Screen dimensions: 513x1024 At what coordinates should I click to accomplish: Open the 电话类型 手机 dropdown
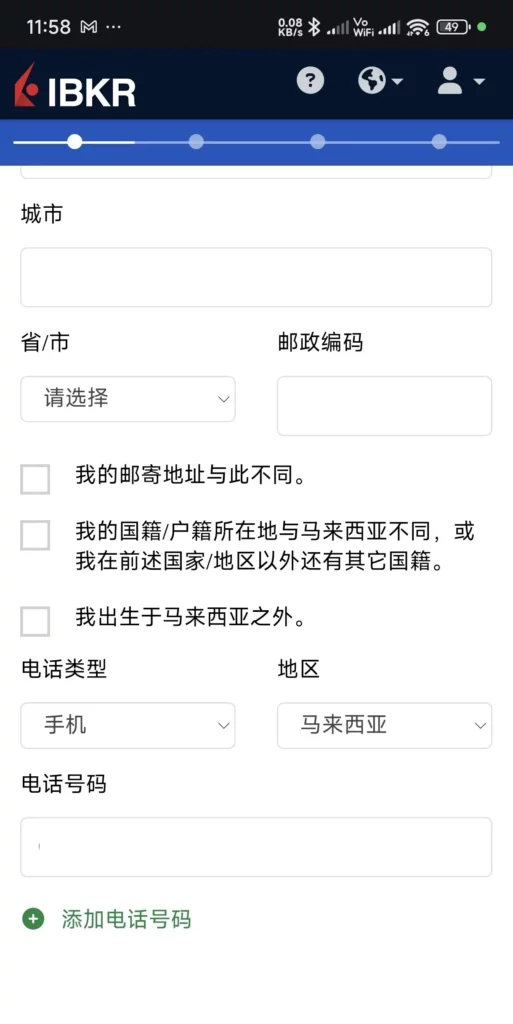pyautogui.click(x=128, y=725)
